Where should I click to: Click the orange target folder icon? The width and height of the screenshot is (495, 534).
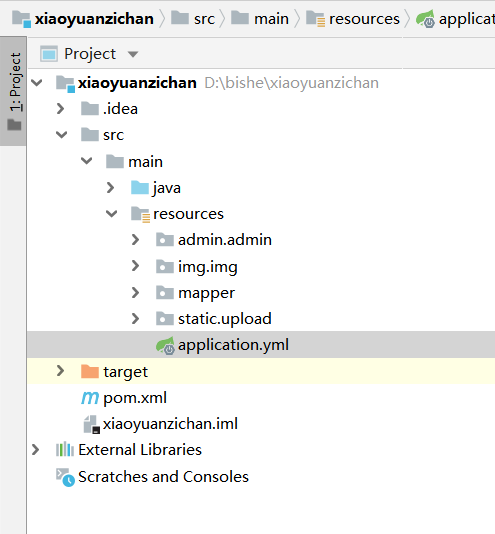click(x=90, y=371)
